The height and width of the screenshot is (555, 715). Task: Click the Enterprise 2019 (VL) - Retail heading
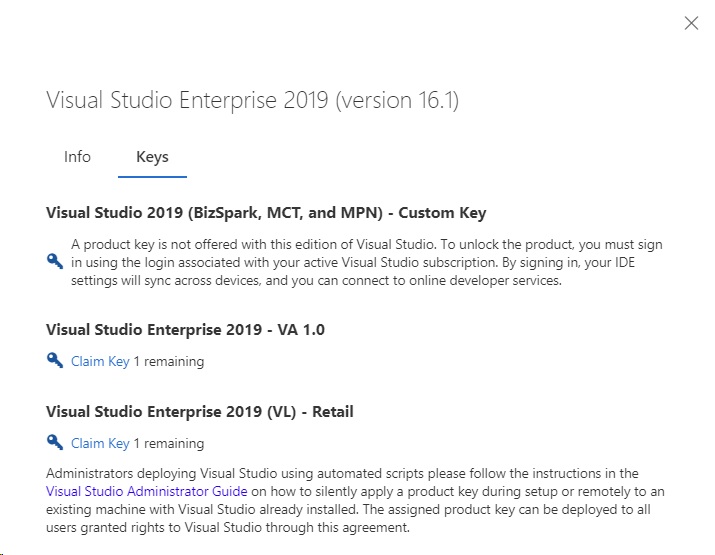(x=200, y=411)
